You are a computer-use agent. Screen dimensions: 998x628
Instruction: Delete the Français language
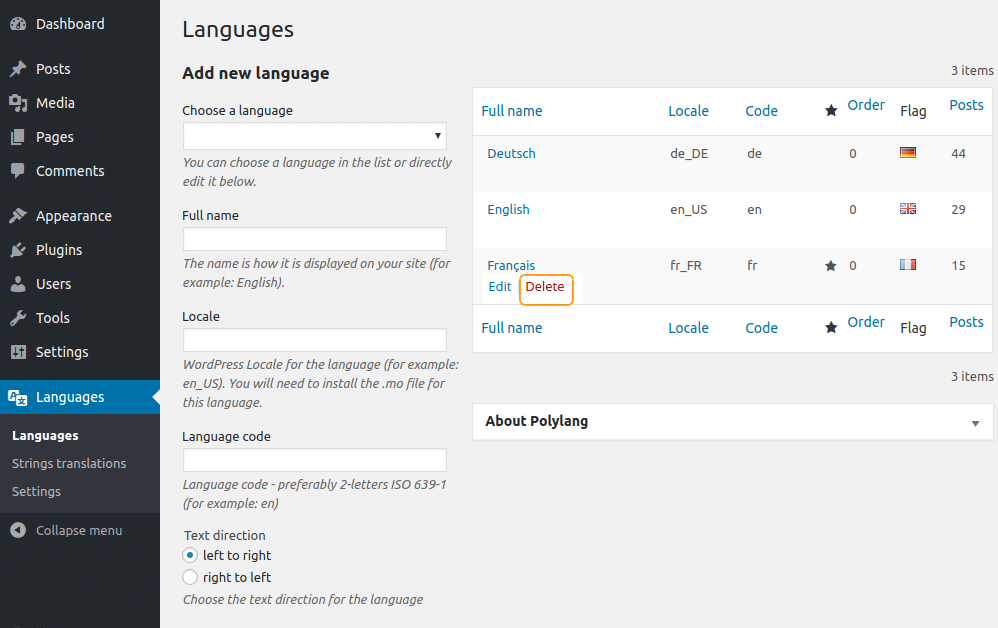tap(545, 286)
